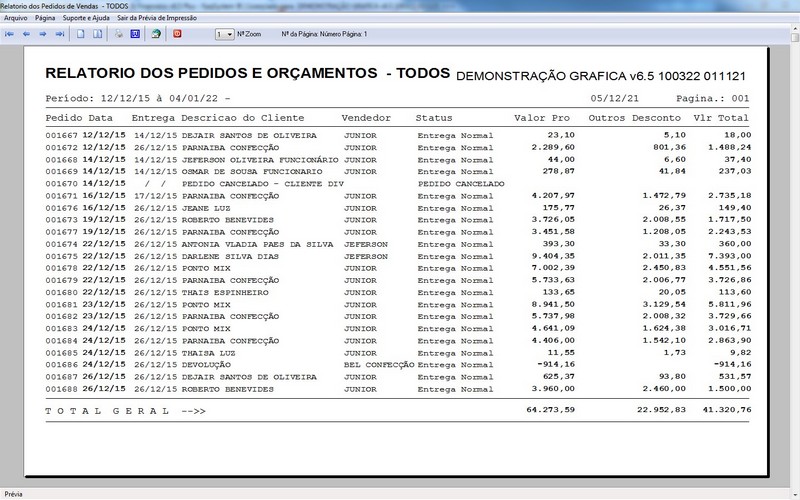Click the report title RELATORIO DOS PEDIDOS
Screen dimensions: 800x500
pos(247,73)
